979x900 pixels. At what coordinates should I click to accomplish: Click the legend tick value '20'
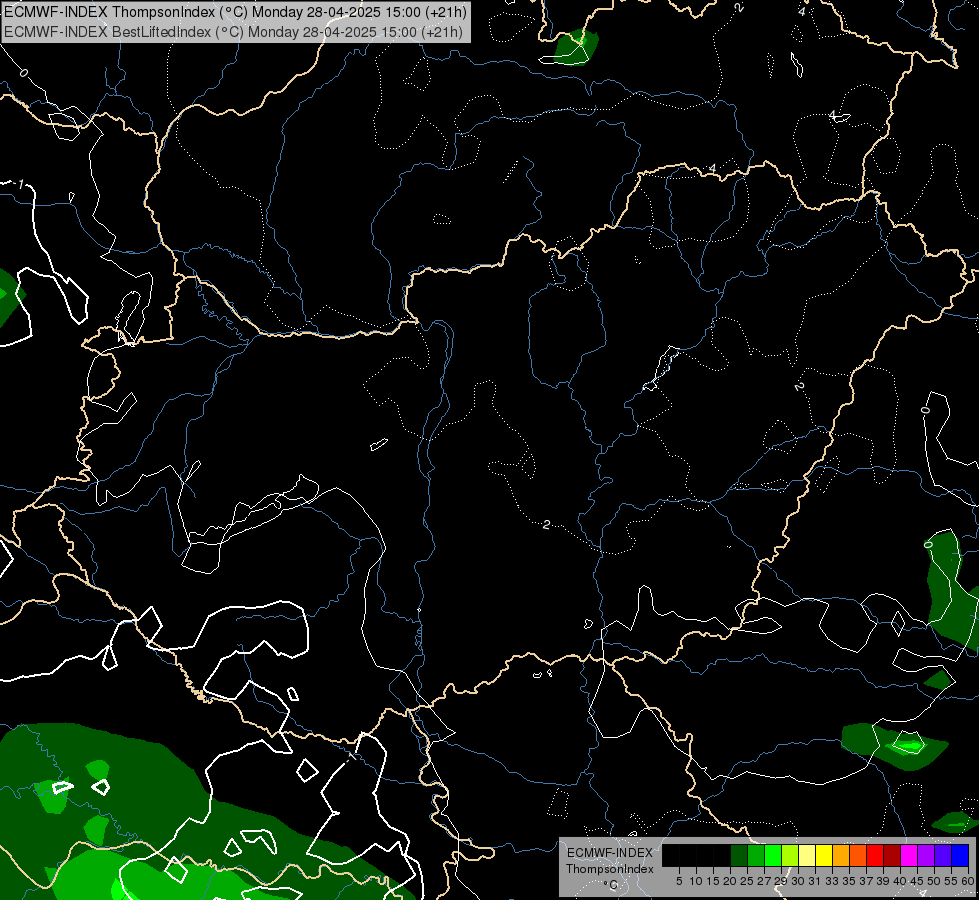tap(729, 881)
